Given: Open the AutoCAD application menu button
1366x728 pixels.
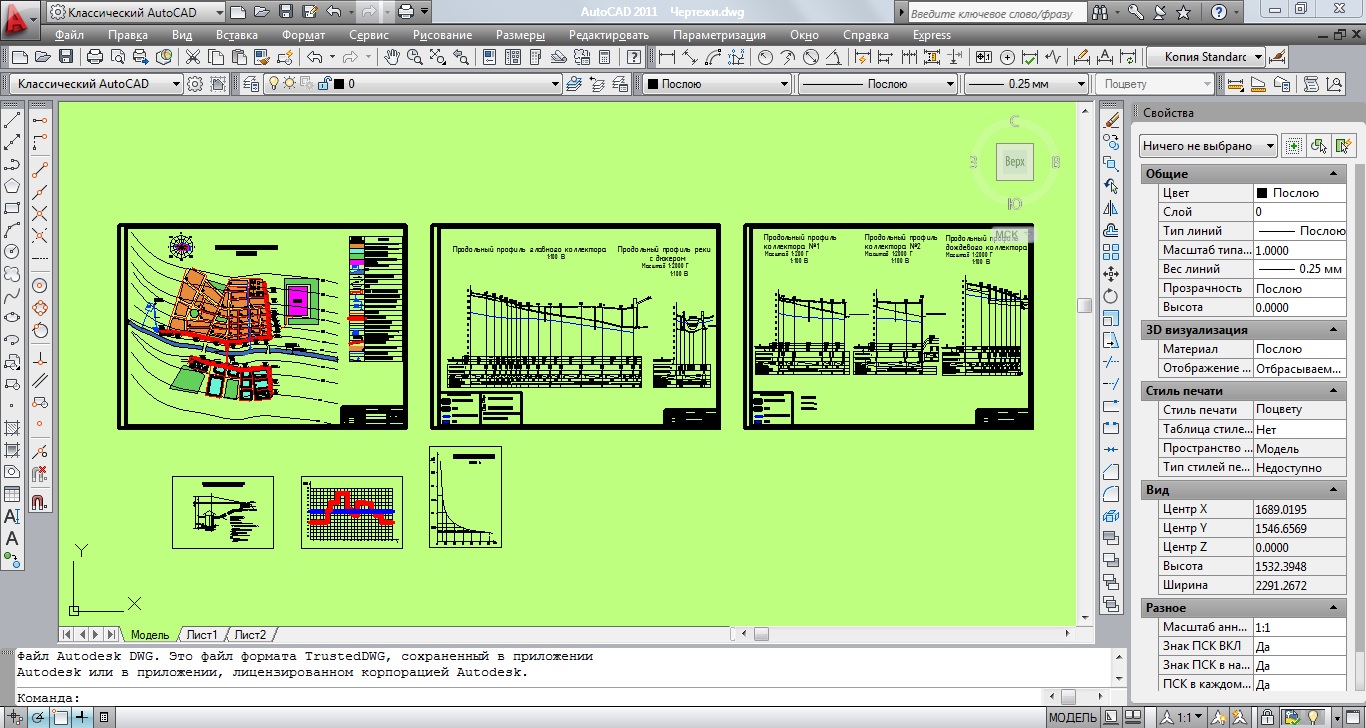Looking at the screenshot, I should pyautogui.click(x=20, y=20).
